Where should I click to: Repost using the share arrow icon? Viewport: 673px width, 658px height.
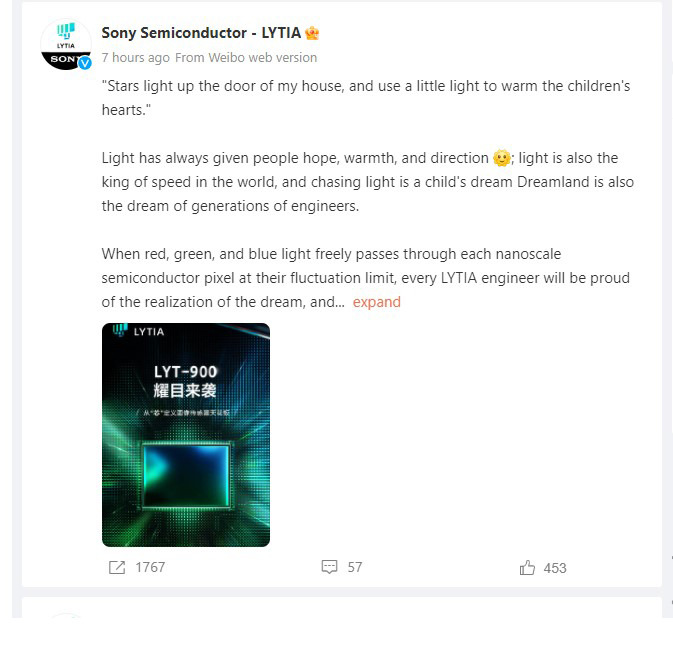117,567
